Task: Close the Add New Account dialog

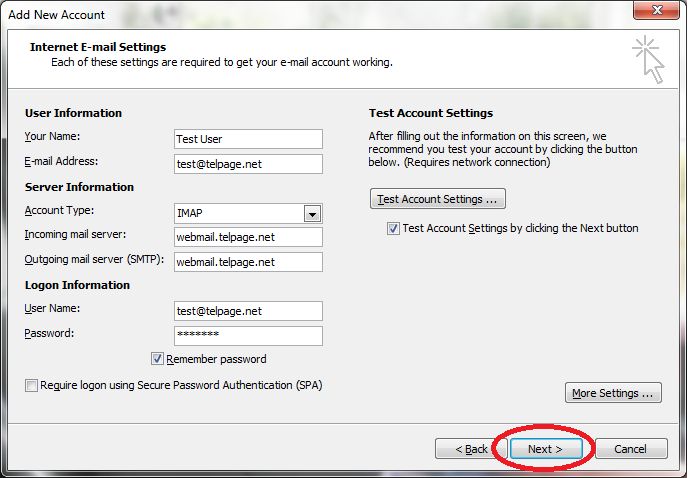Action: (x=656, y=10)
